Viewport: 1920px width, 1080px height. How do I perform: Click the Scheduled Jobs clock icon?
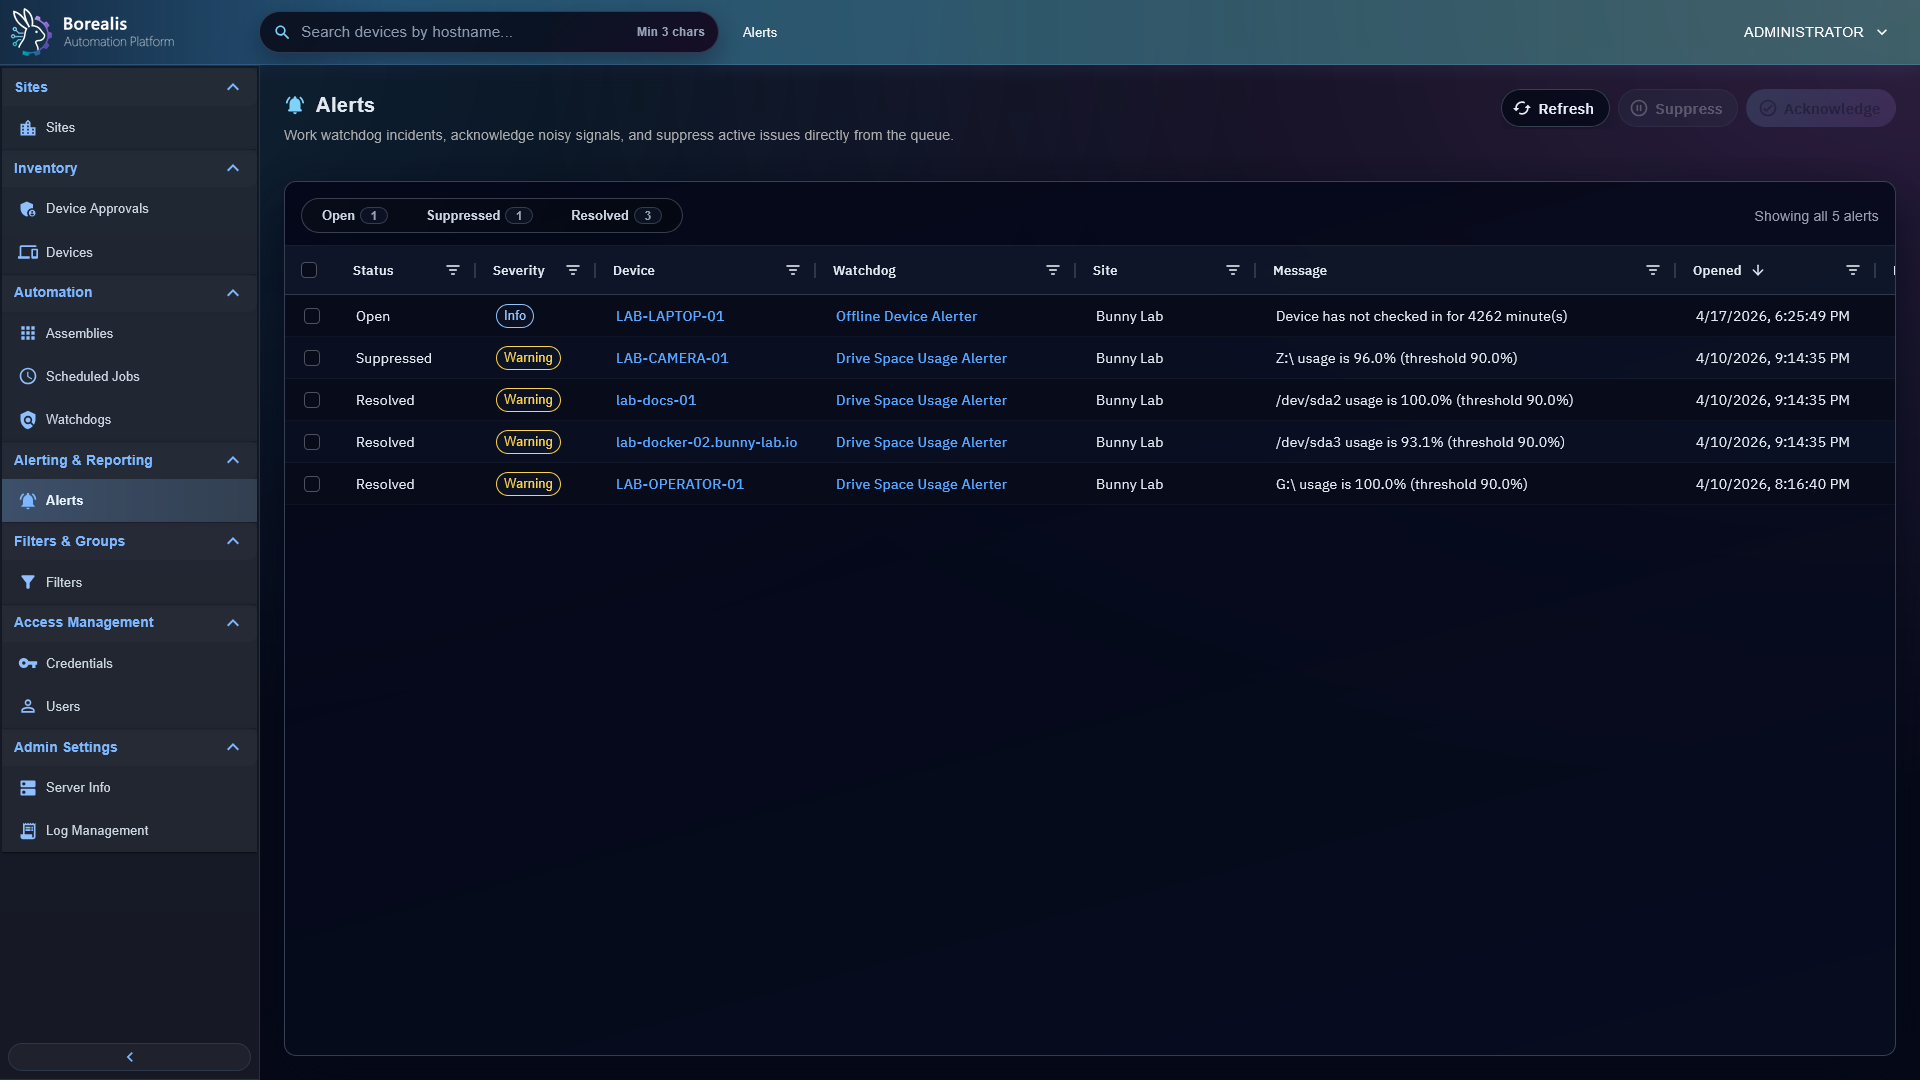28,376
